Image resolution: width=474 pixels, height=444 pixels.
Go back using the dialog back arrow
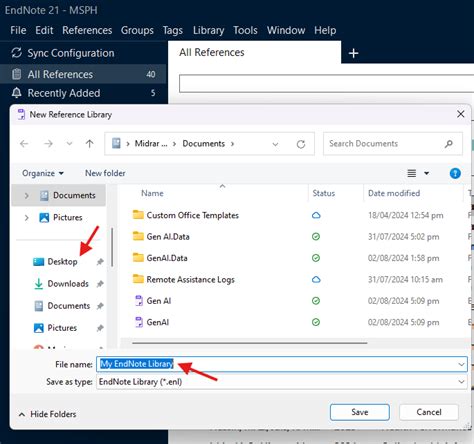24,144
